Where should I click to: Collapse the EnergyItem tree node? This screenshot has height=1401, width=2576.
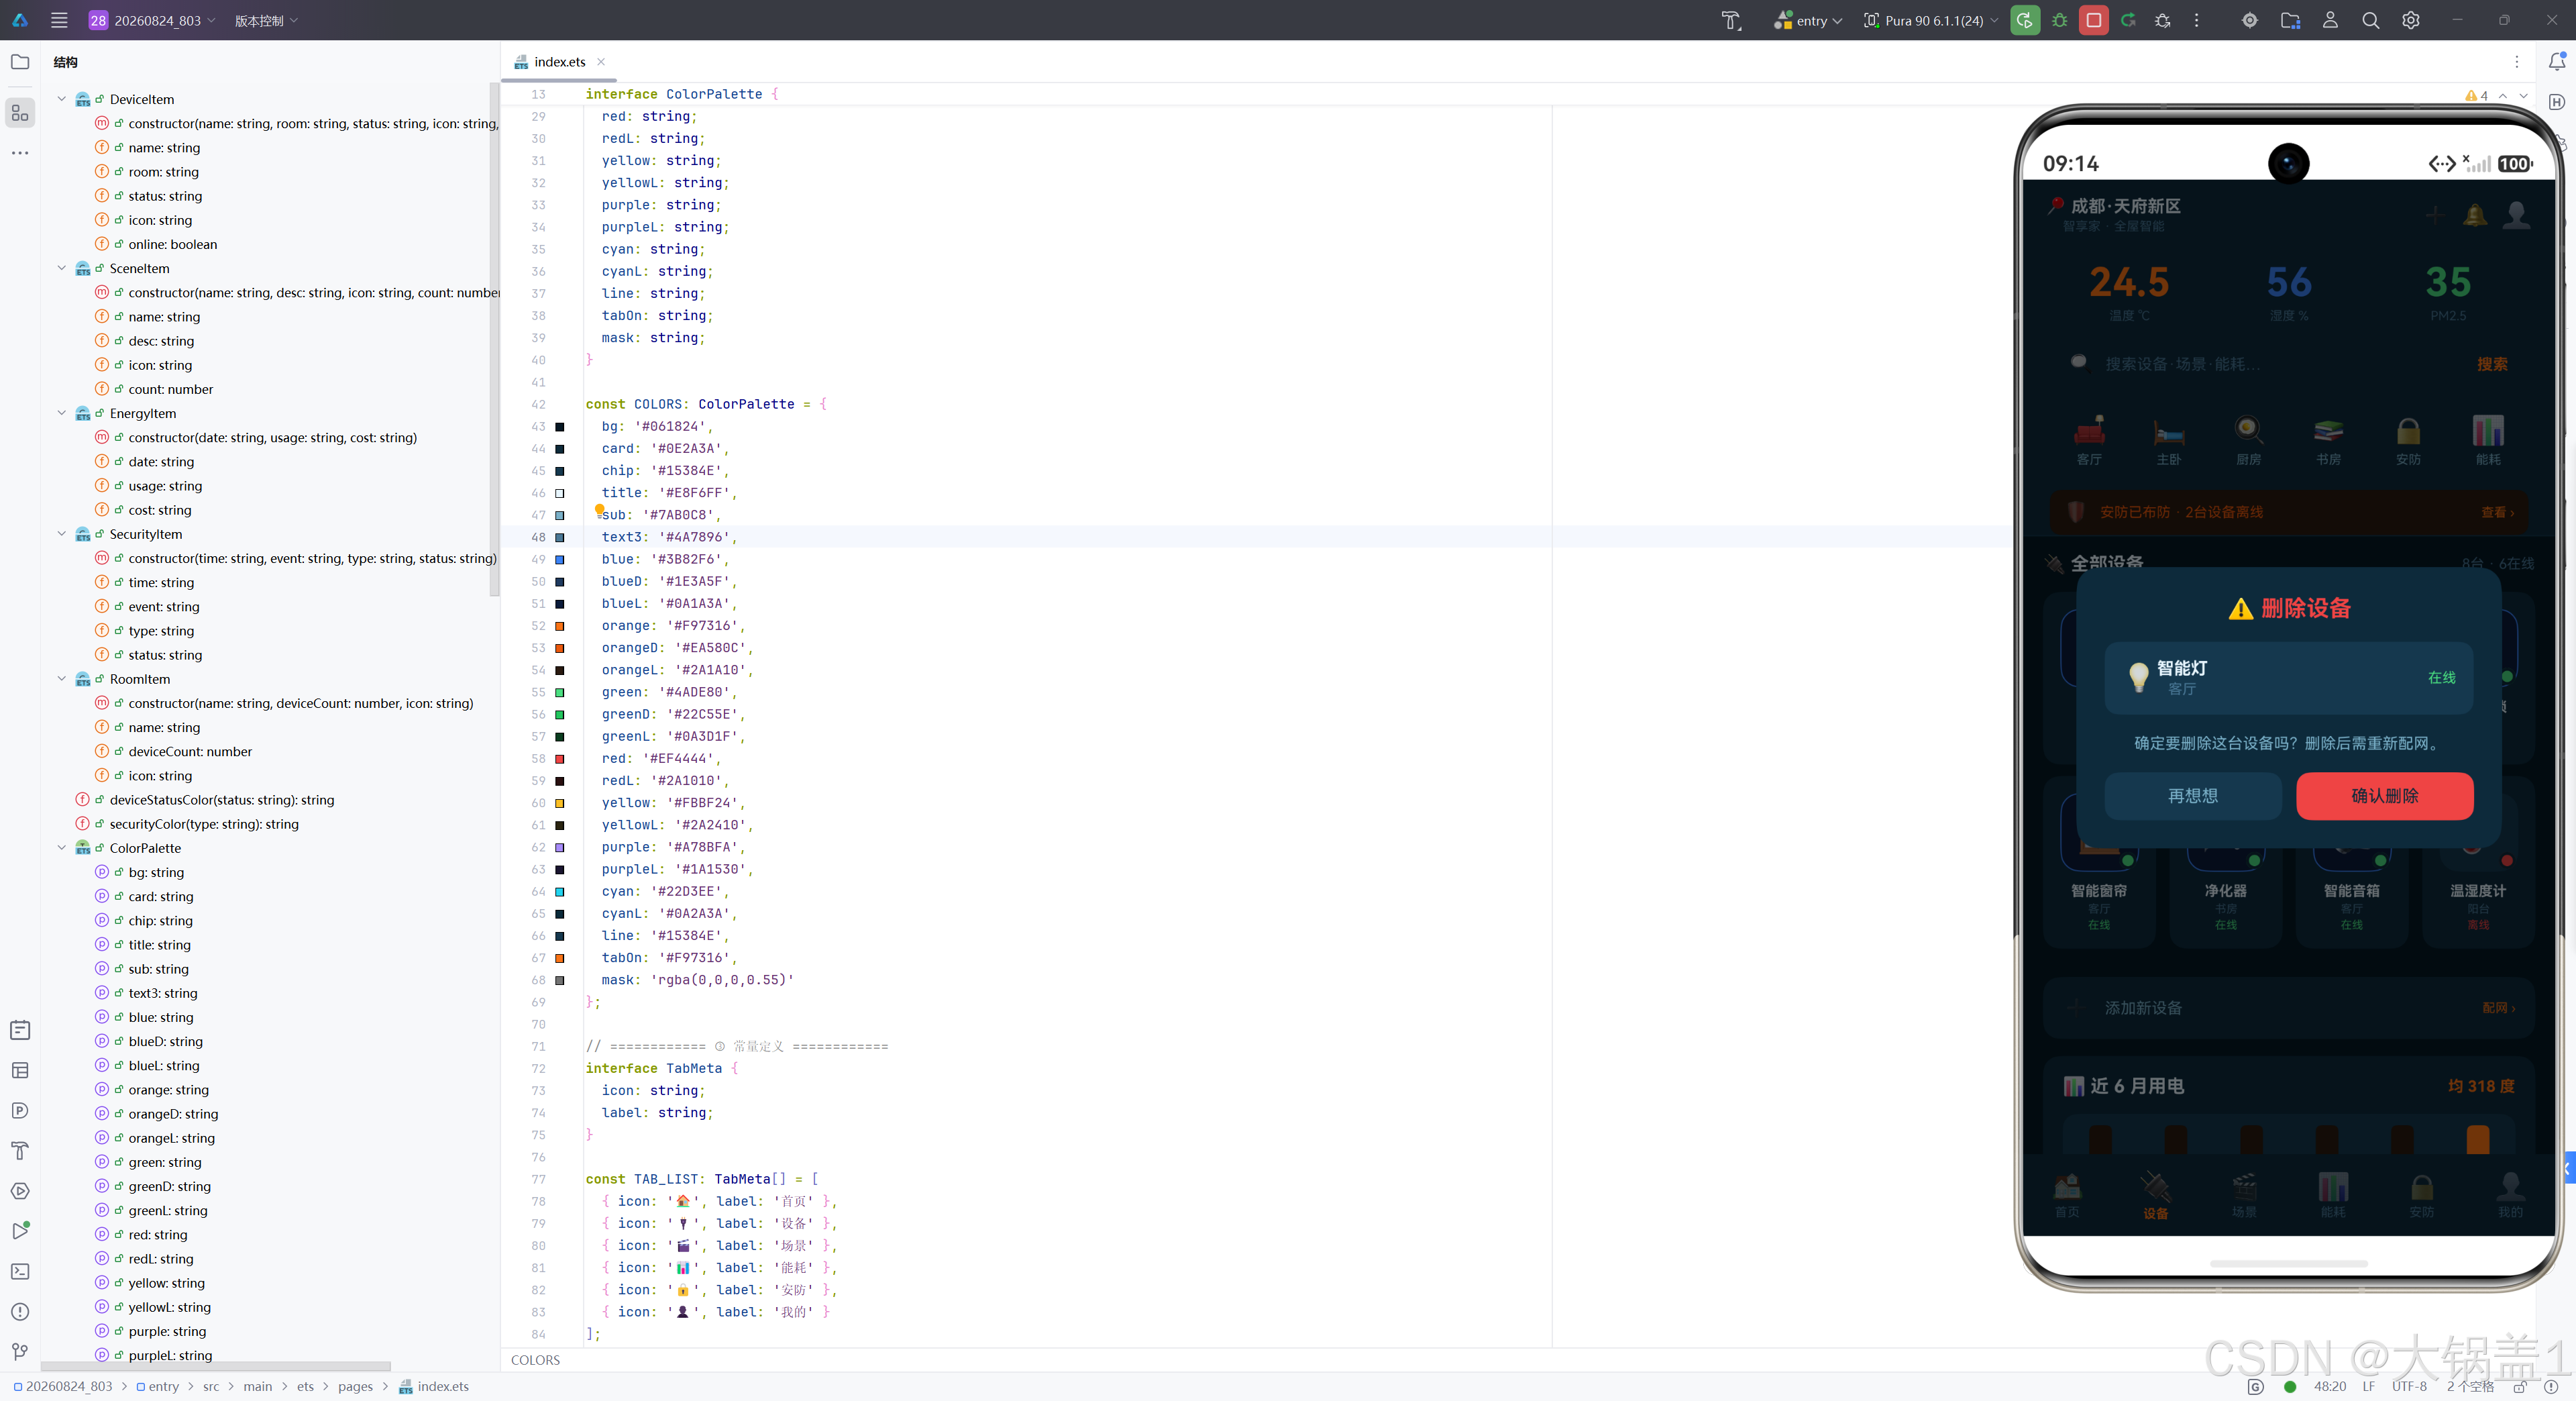62,413
